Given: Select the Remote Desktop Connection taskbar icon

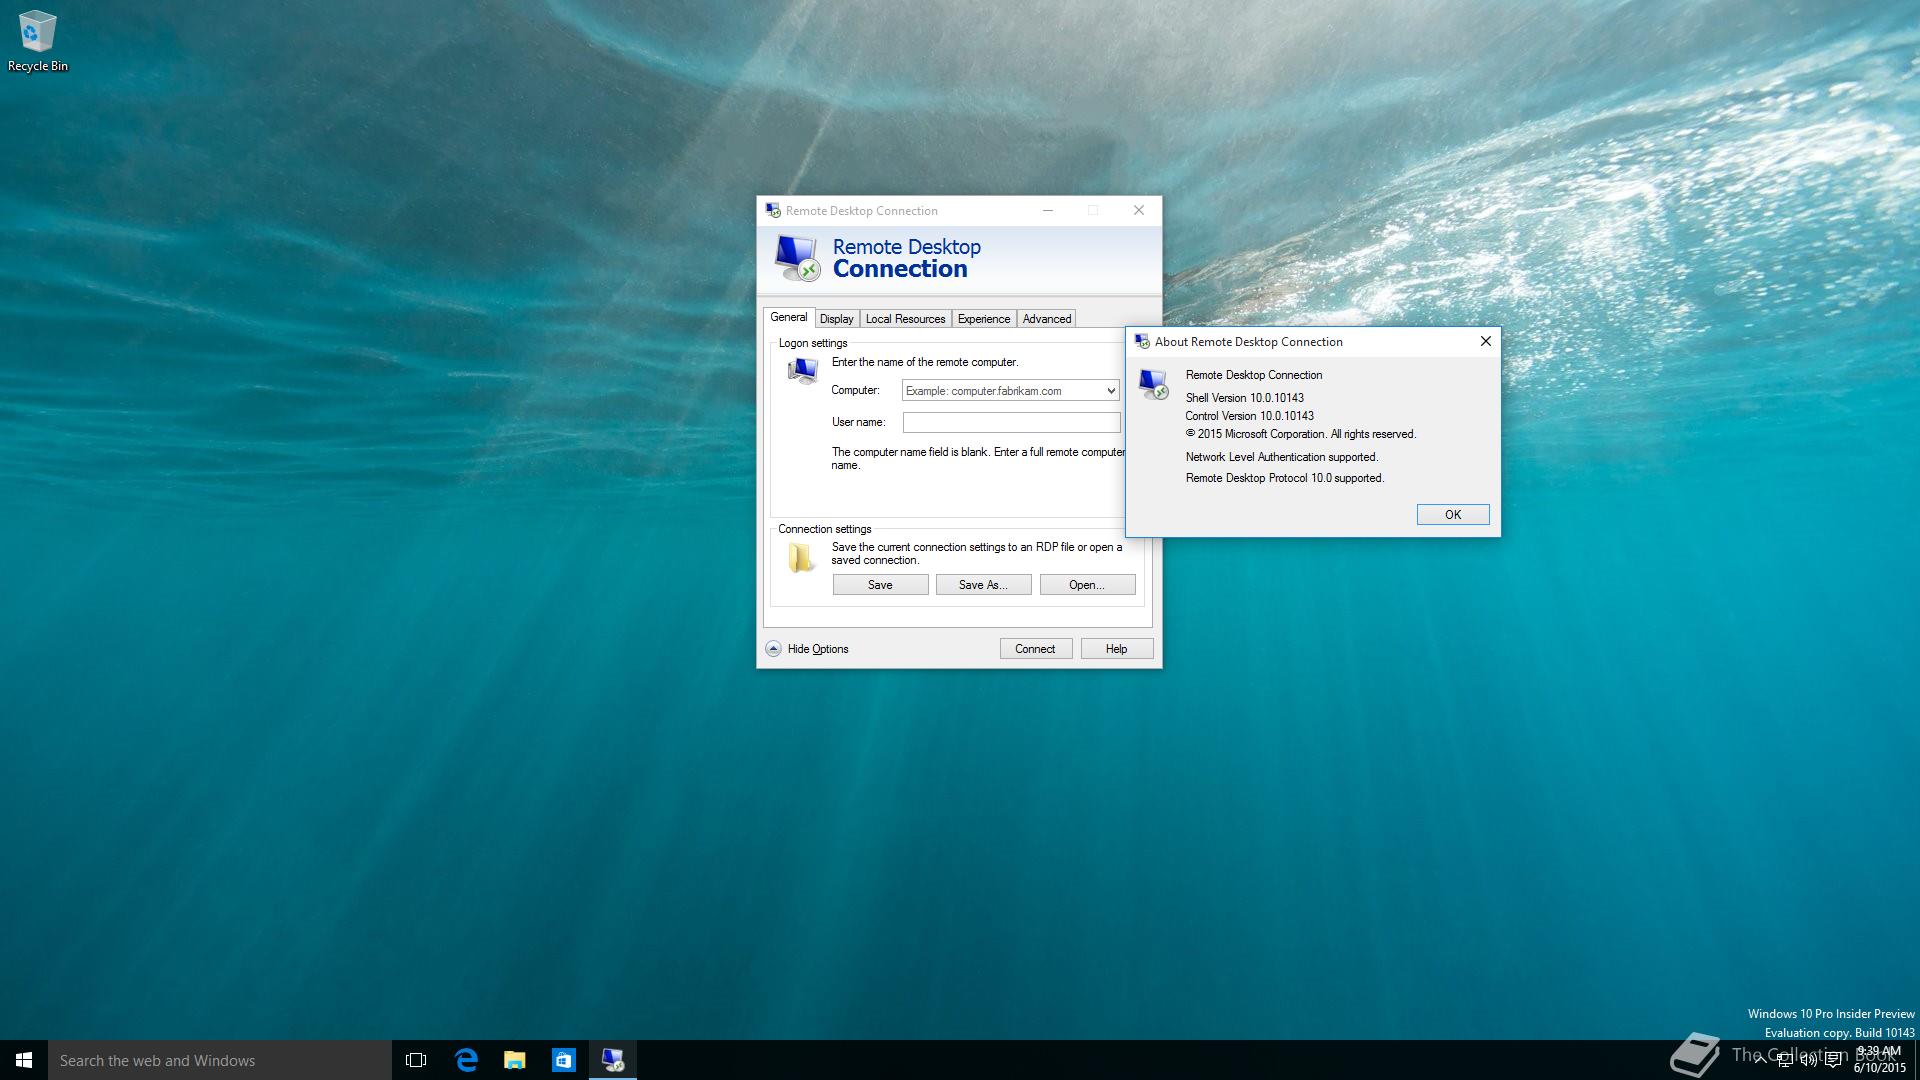Looking at the screenshot, I should click(613, 1060).
